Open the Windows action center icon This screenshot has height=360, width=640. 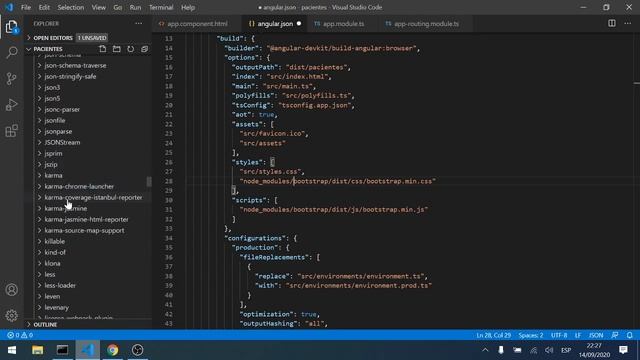[623, 350]
